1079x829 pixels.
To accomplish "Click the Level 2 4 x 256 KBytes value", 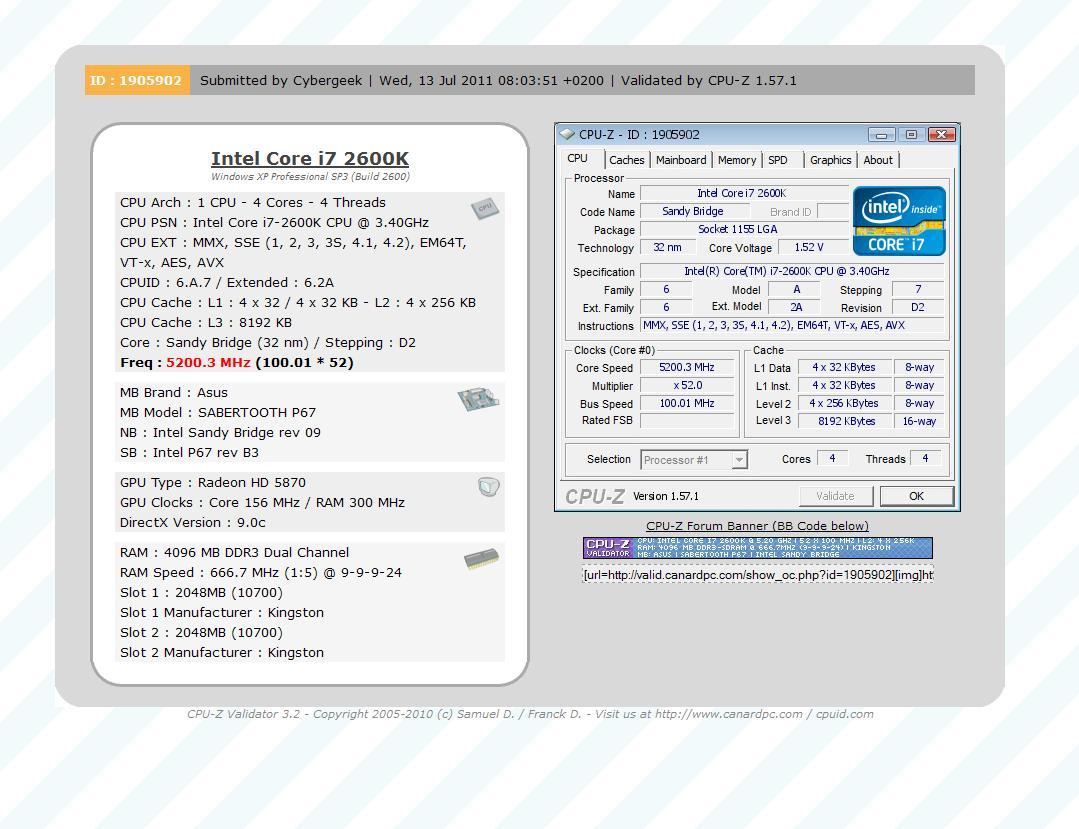I will click(x=846, y=403).
